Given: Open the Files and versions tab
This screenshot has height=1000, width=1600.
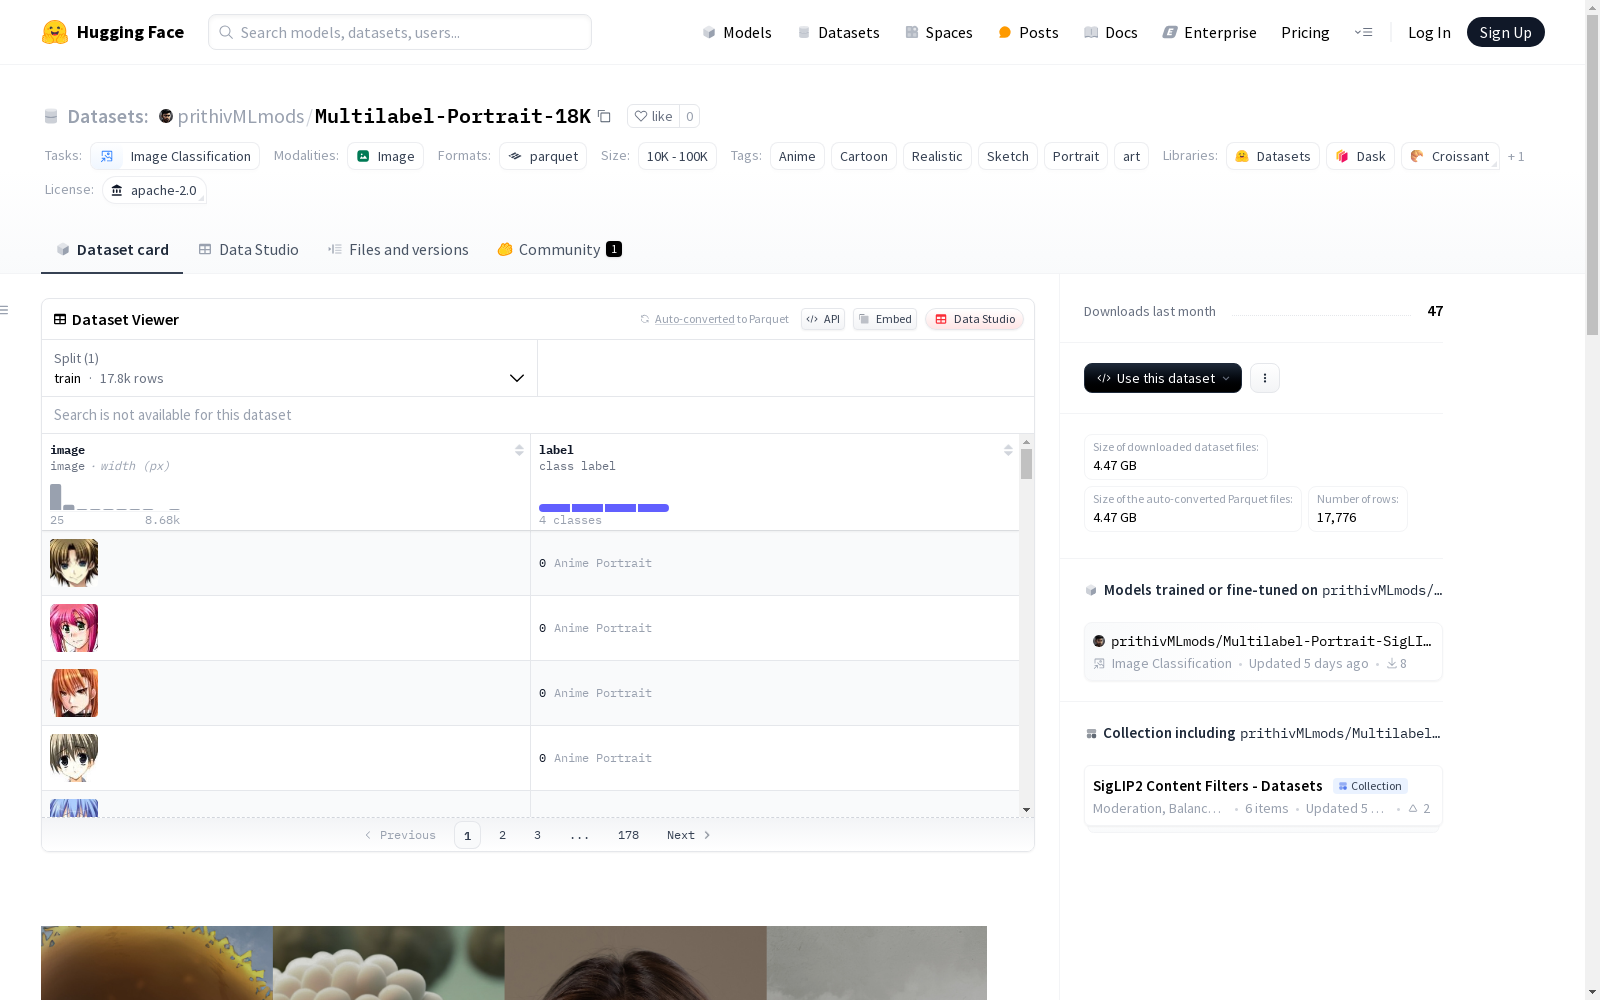Looking at the screenshot, I should pos(398,250).
